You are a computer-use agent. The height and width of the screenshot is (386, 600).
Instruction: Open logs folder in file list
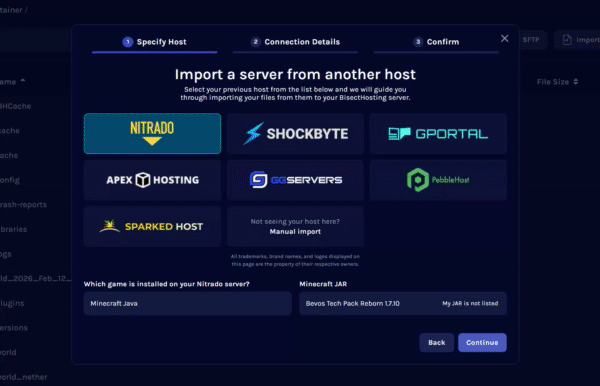[6, 254]
